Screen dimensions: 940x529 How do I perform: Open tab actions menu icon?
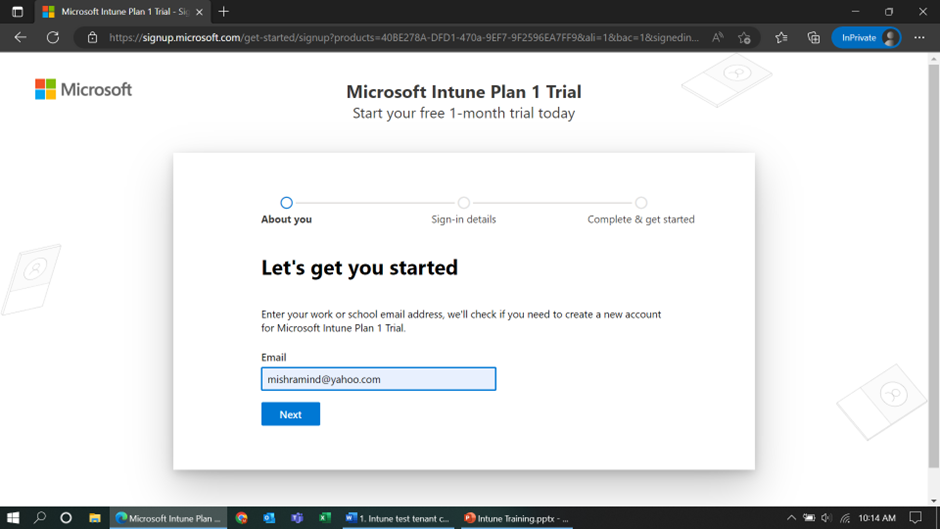[17, 11]
